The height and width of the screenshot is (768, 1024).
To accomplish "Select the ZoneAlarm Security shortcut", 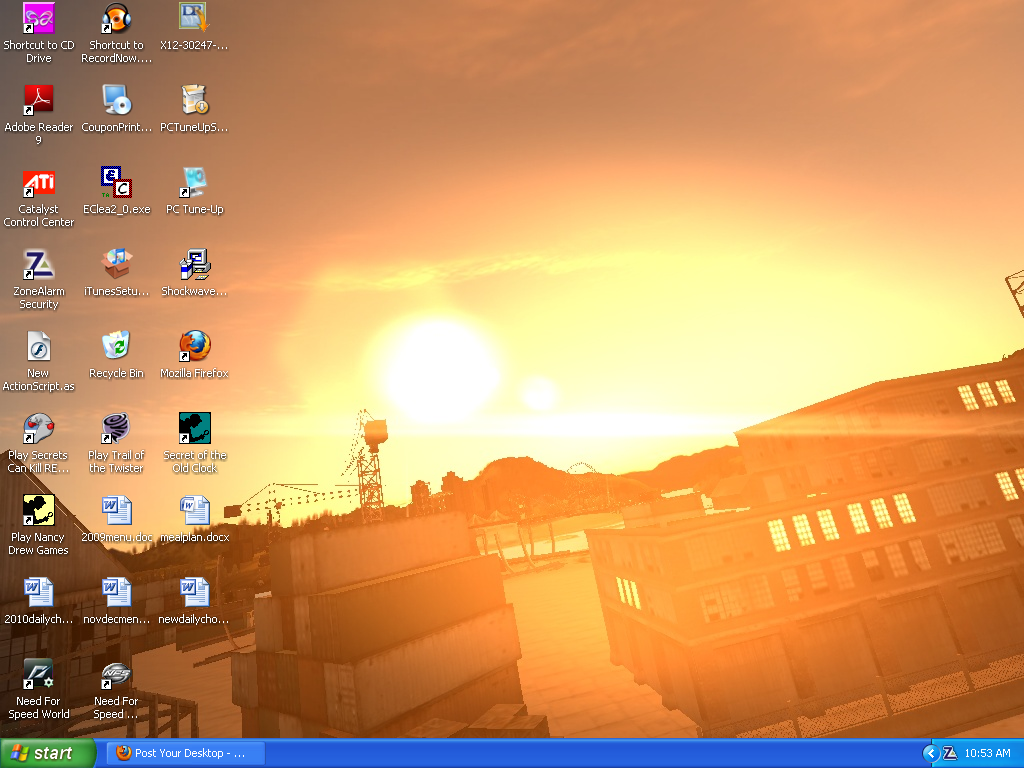I will (38, 265).
